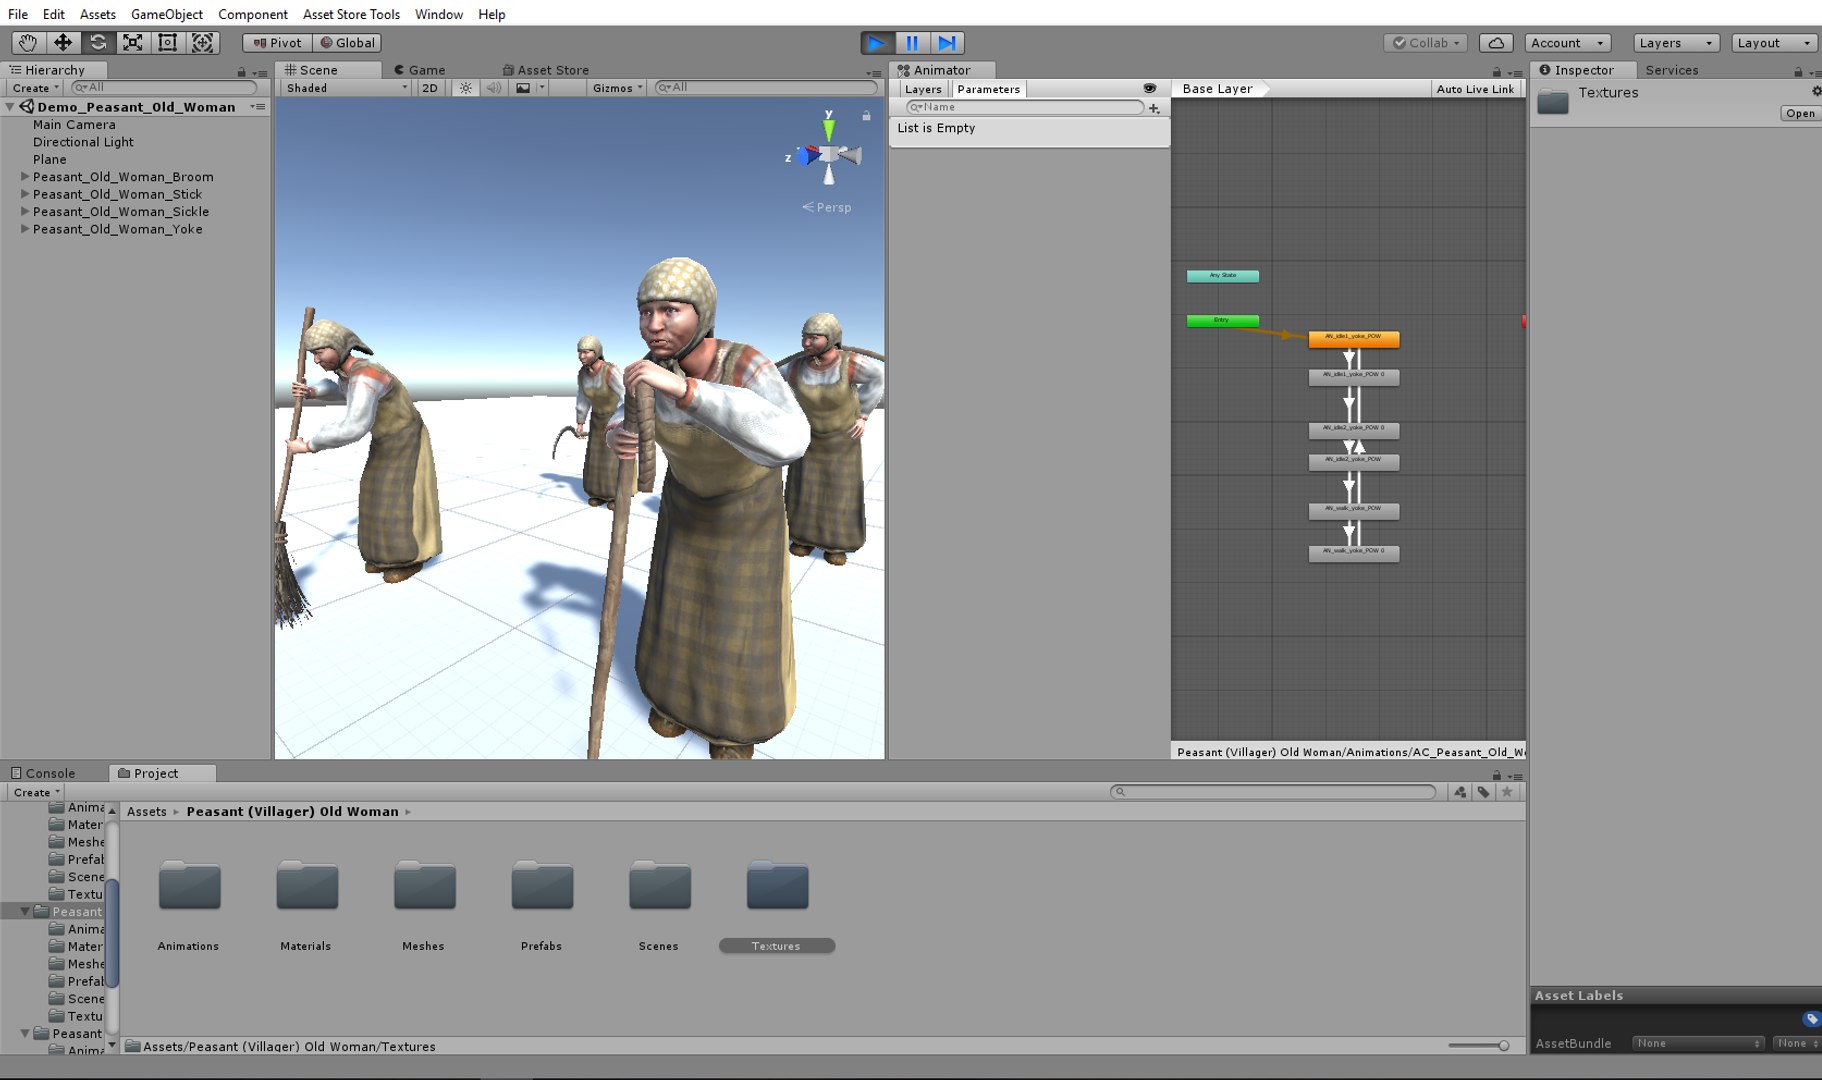Select the Move tool
This screenshot has height=1080, width=1822.
point(62,43)
